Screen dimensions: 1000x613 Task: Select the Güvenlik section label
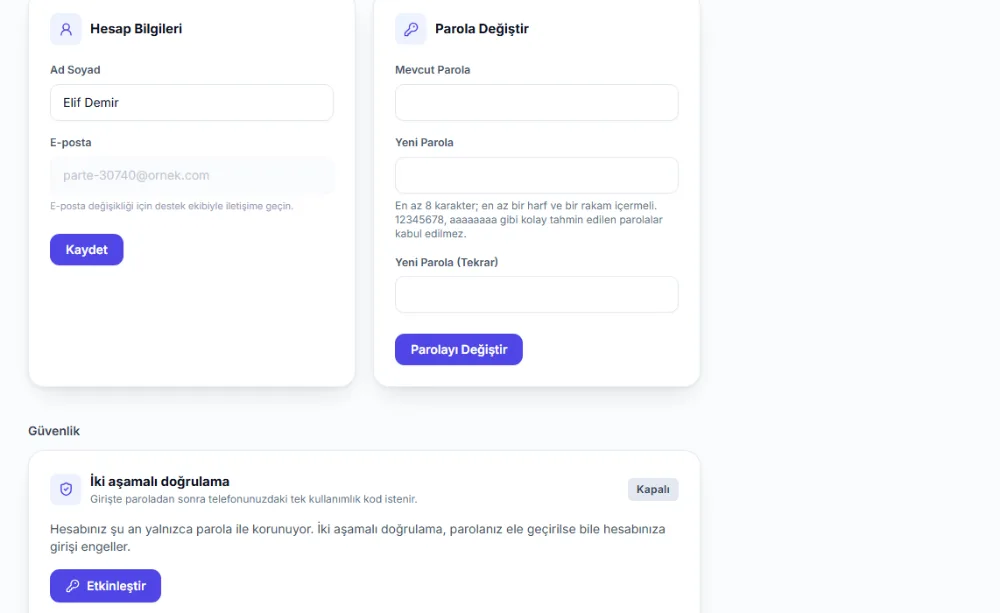pyautogui.click(x=54, y=431)
